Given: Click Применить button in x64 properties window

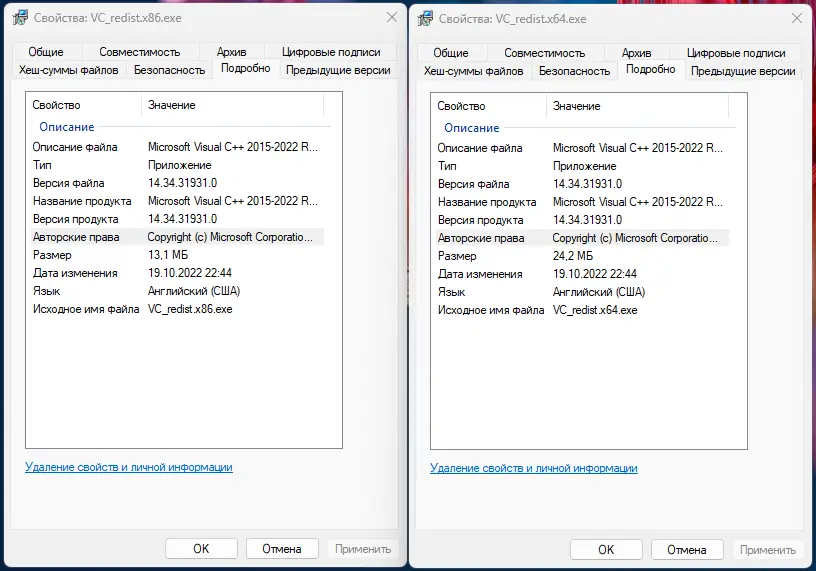Looking at the screenshot, I should (768, 550).
